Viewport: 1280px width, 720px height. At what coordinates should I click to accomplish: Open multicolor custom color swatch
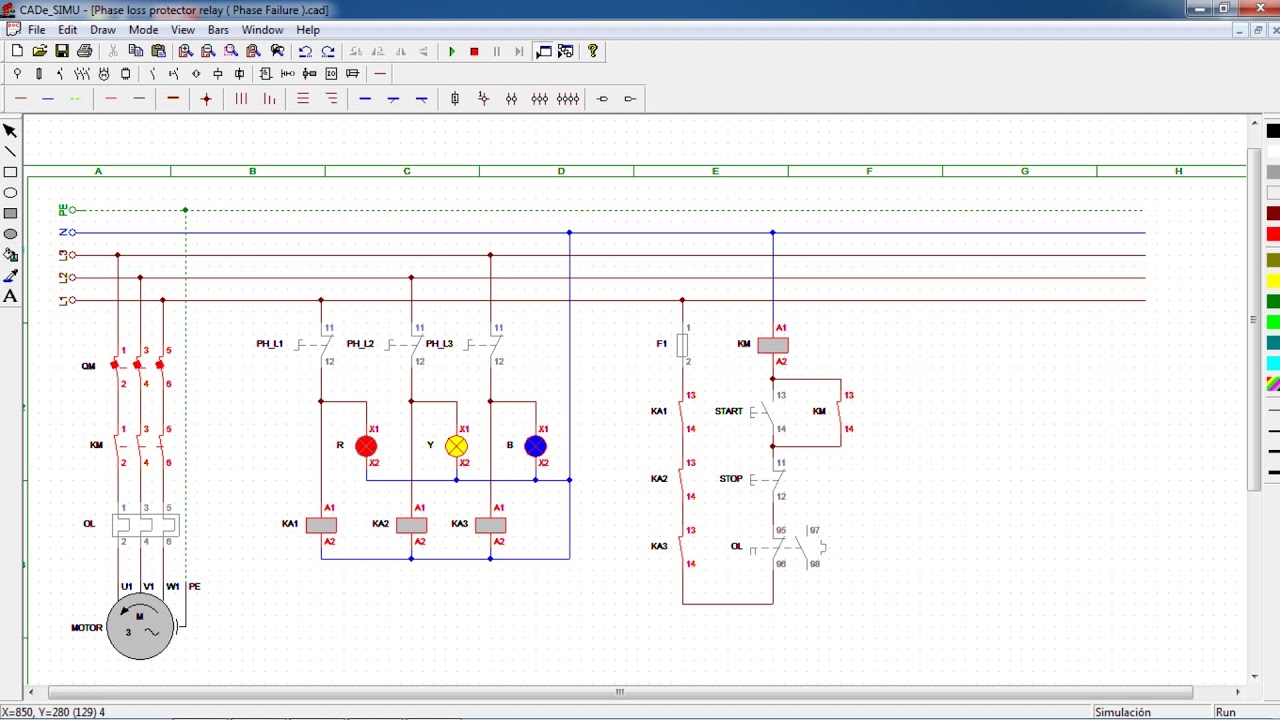coord(1273,384)
